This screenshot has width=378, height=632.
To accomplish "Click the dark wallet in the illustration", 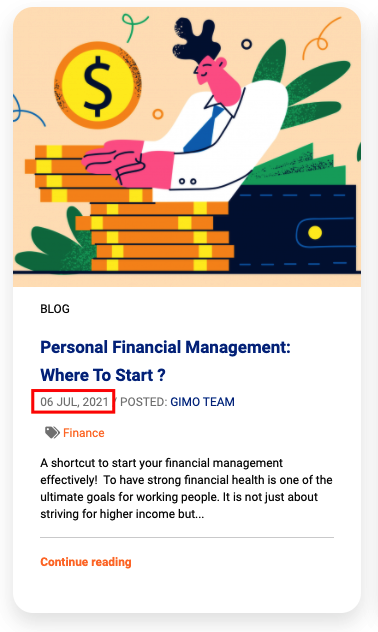I will 292,229.
